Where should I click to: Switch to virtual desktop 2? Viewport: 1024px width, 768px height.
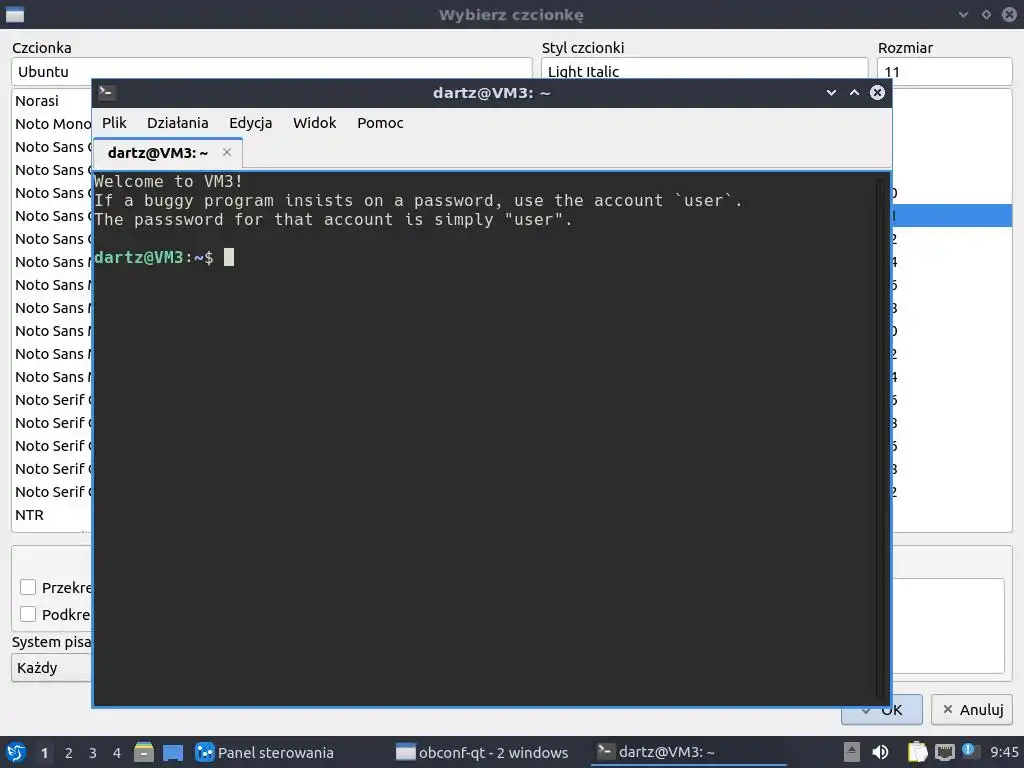click(x=69, y=753)
